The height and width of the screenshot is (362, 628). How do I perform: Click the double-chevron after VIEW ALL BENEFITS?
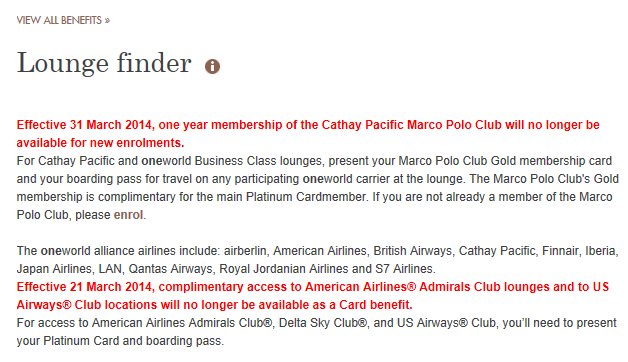pos(107,21)
